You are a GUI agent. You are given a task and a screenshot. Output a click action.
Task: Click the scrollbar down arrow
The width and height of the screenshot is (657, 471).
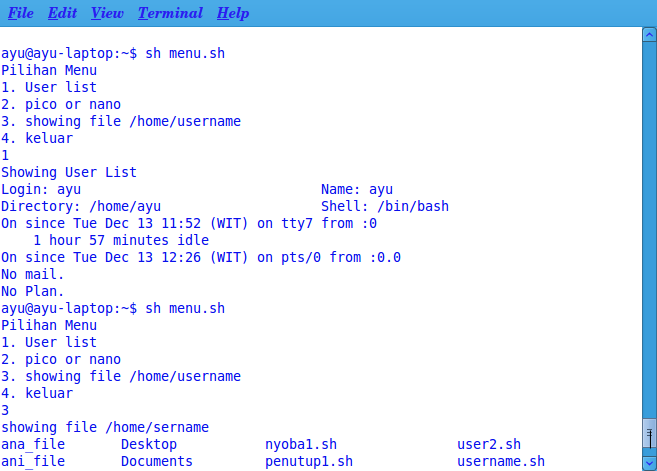[649, 463]
